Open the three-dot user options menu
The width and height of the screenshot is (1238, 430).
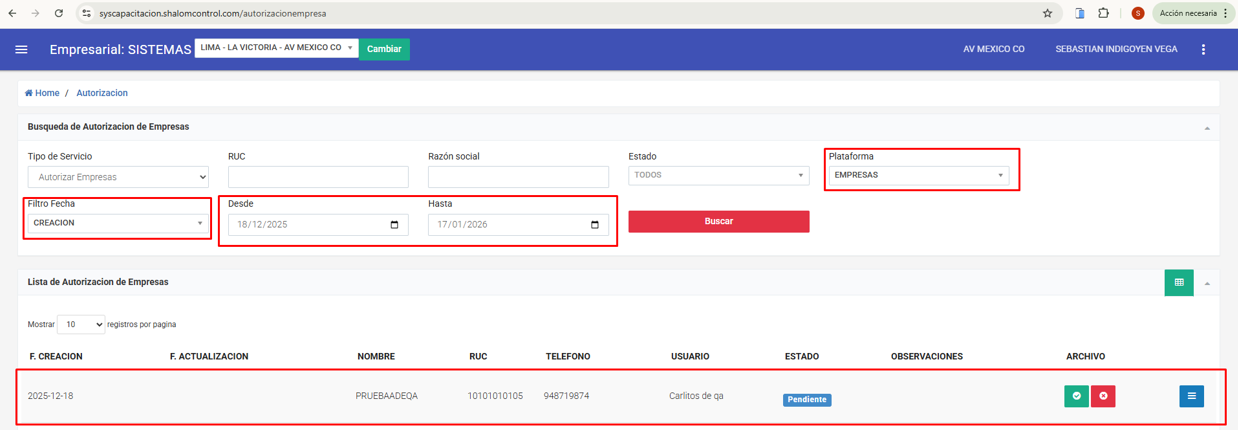[x=1203, y=49]
